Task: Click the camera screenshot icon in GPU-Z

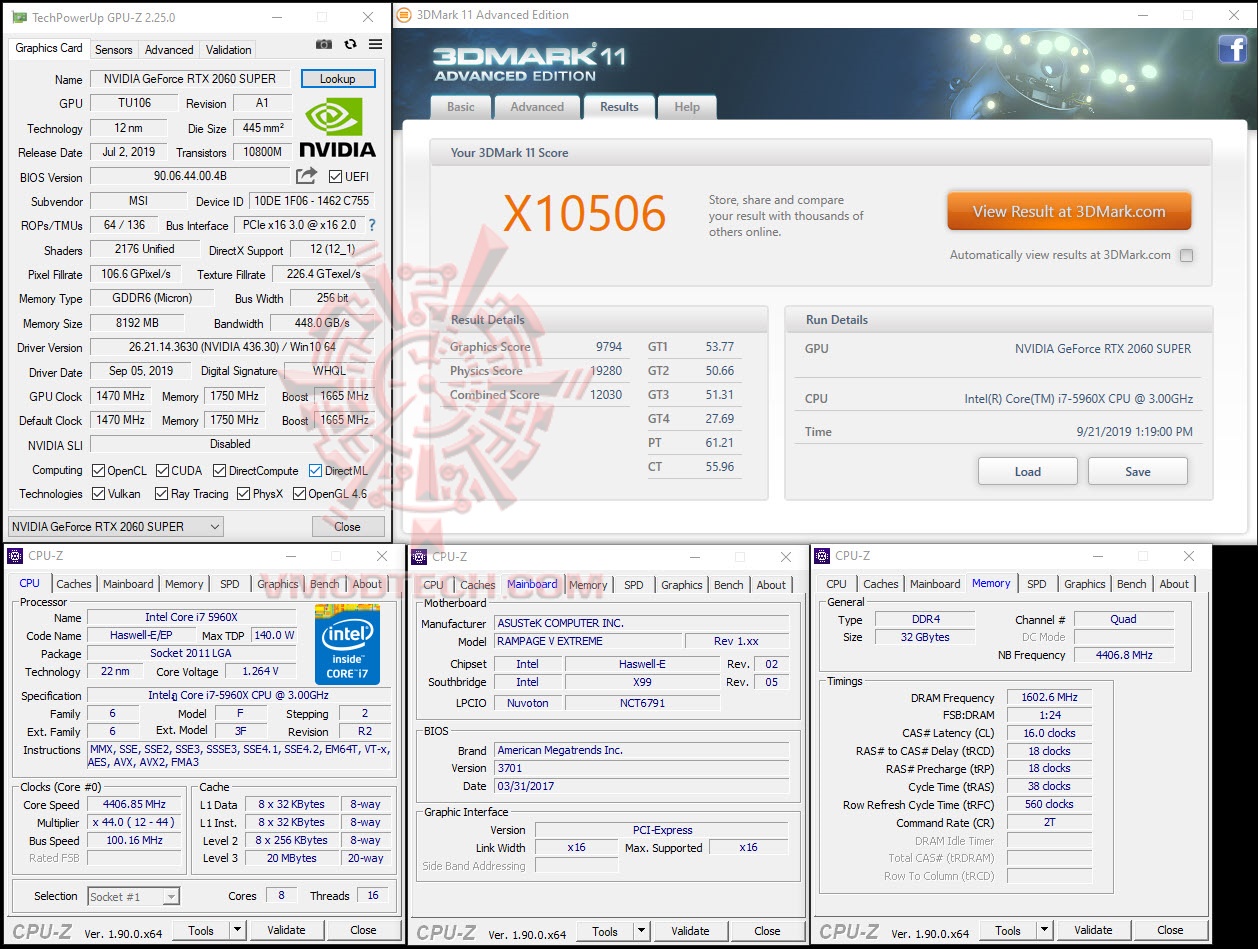Action: [323, 44]
